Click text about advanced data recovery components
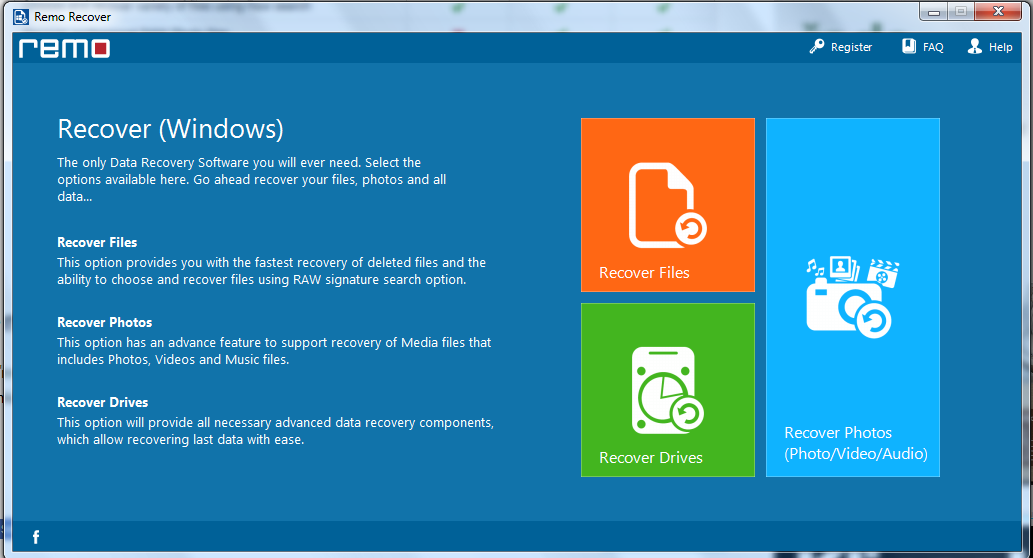This screenshot has width=1033, height=558. pyautogui.click(x=275, y=431)
